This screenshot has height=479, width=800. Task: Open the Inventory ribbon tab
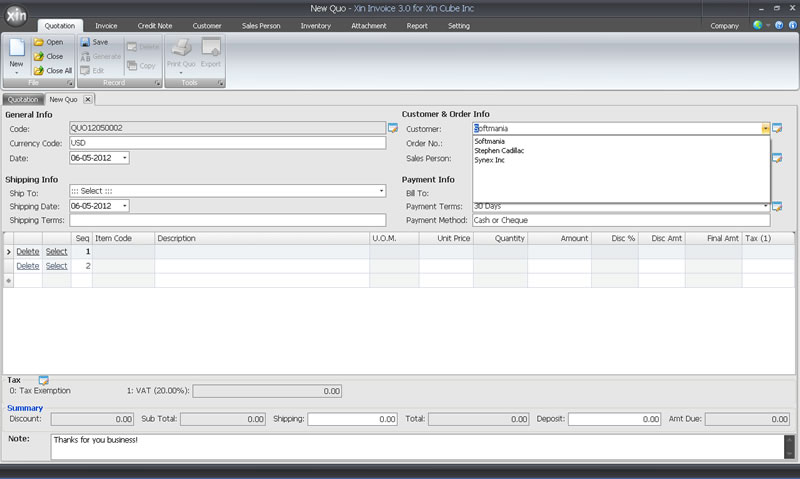(x=315, y=26)
